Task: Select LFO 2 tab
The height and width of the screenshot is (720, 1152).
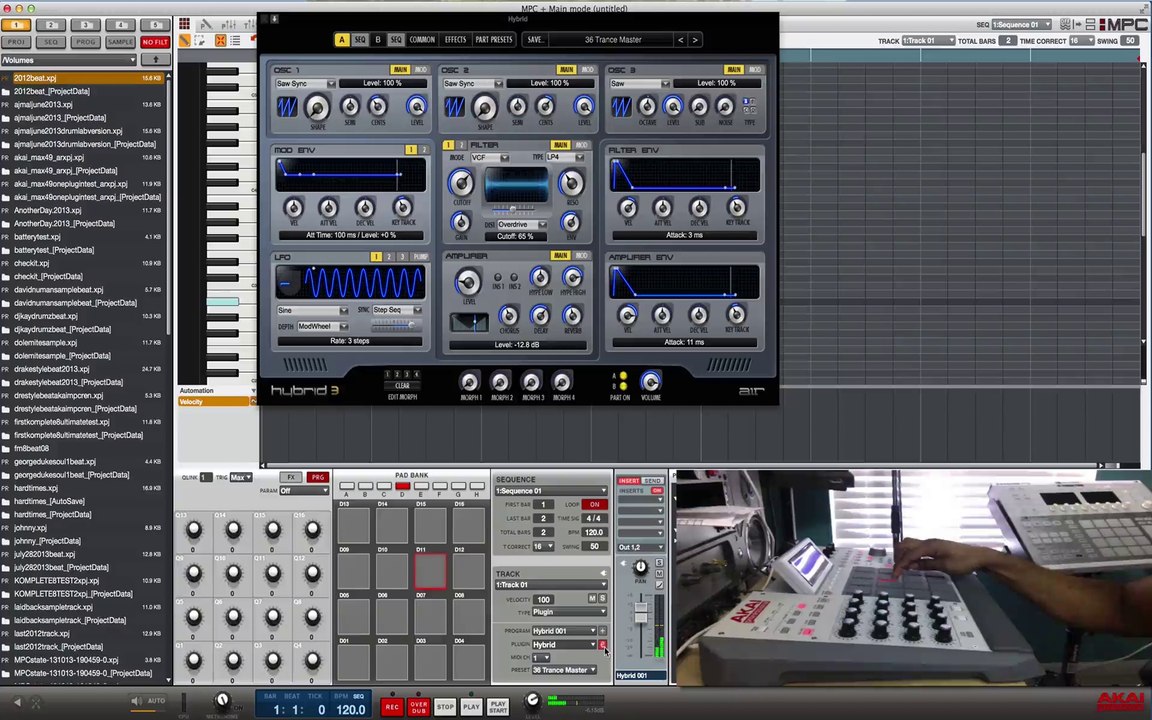Action: click(x=389, y=256)
